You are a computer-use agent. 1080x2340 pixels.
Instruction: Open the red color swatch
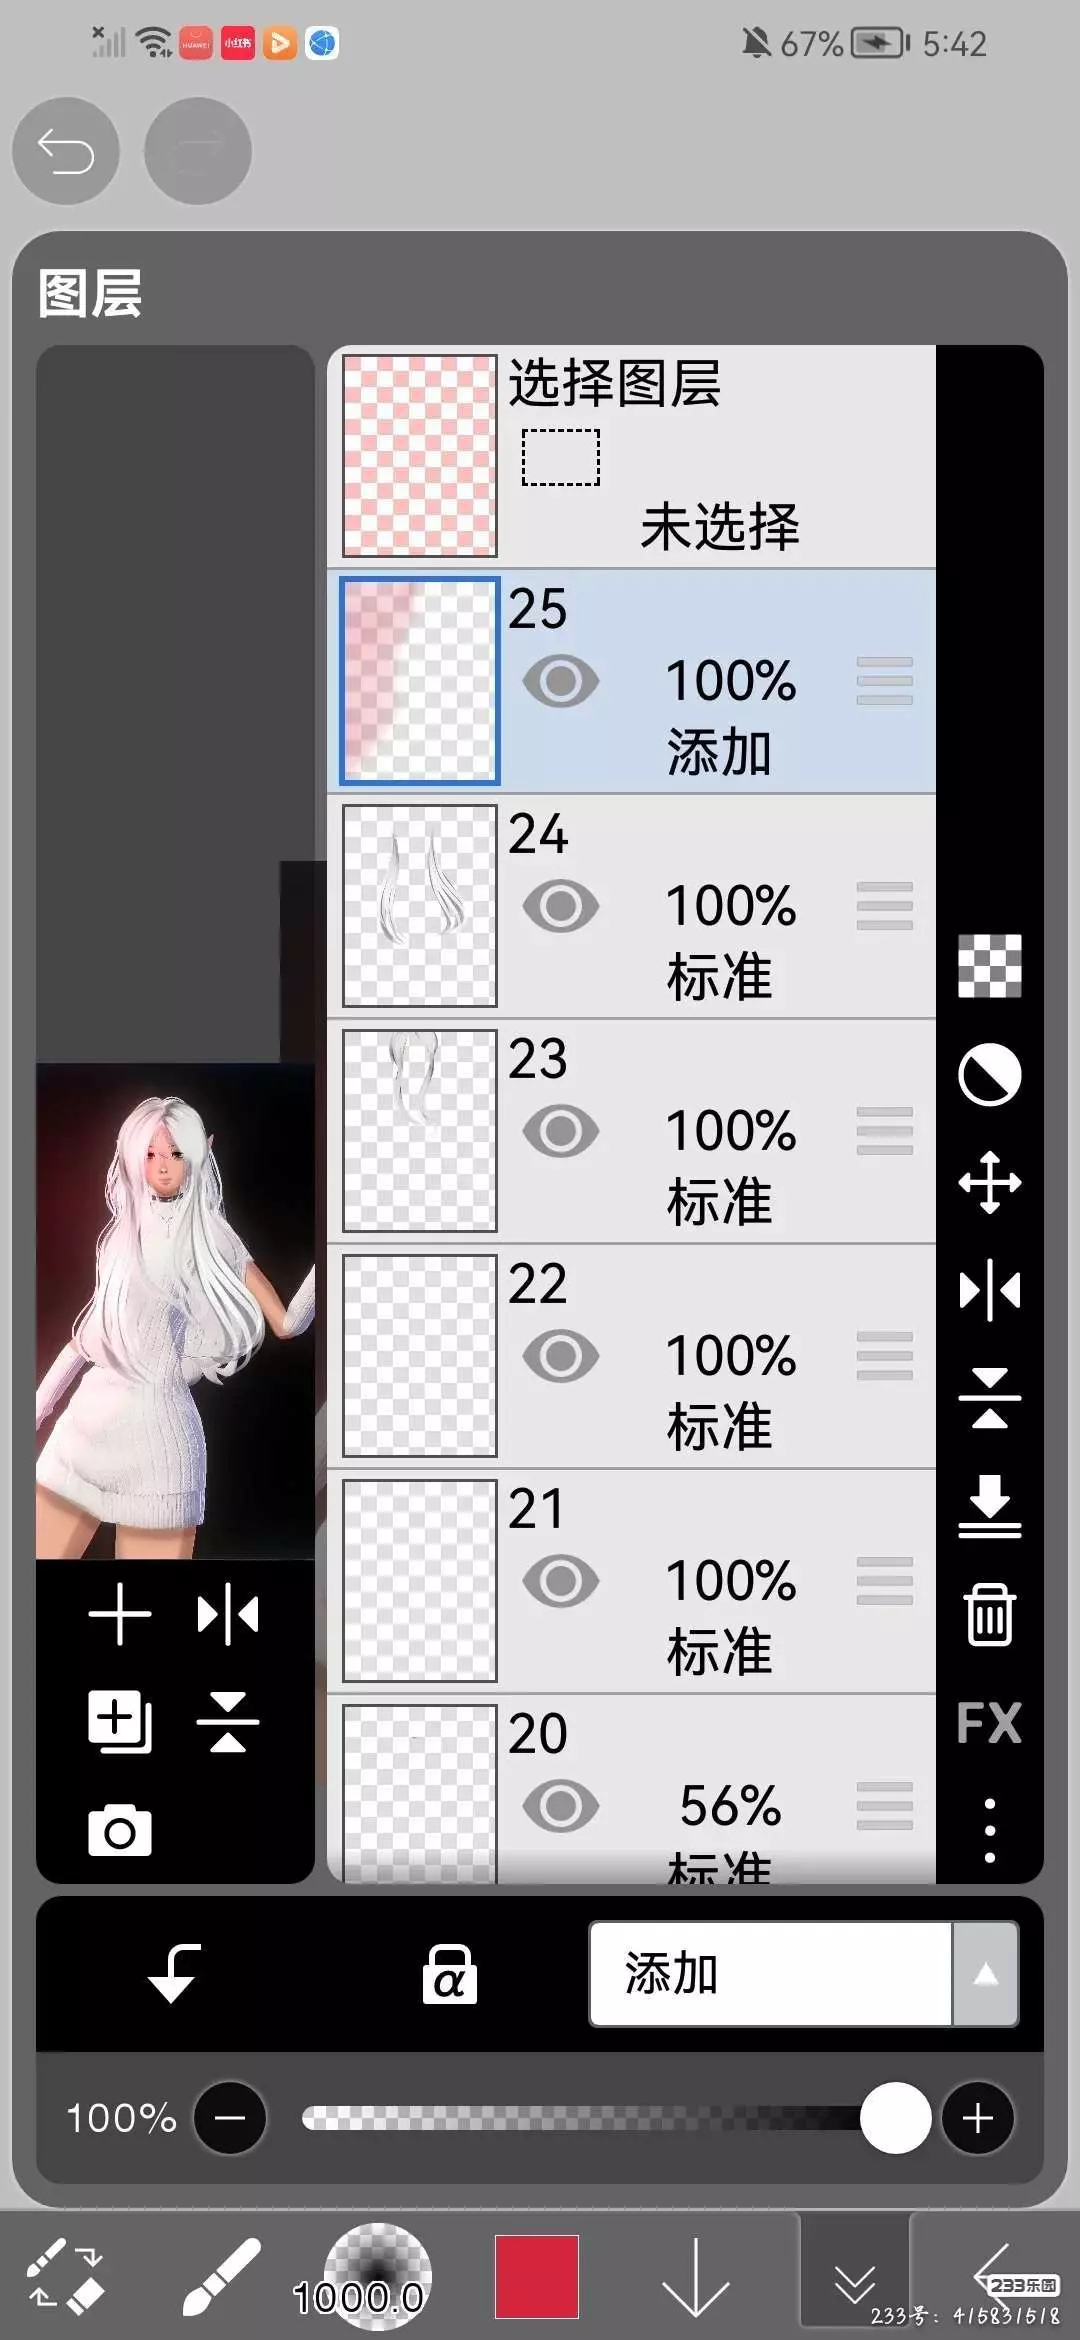(537, 2276)
